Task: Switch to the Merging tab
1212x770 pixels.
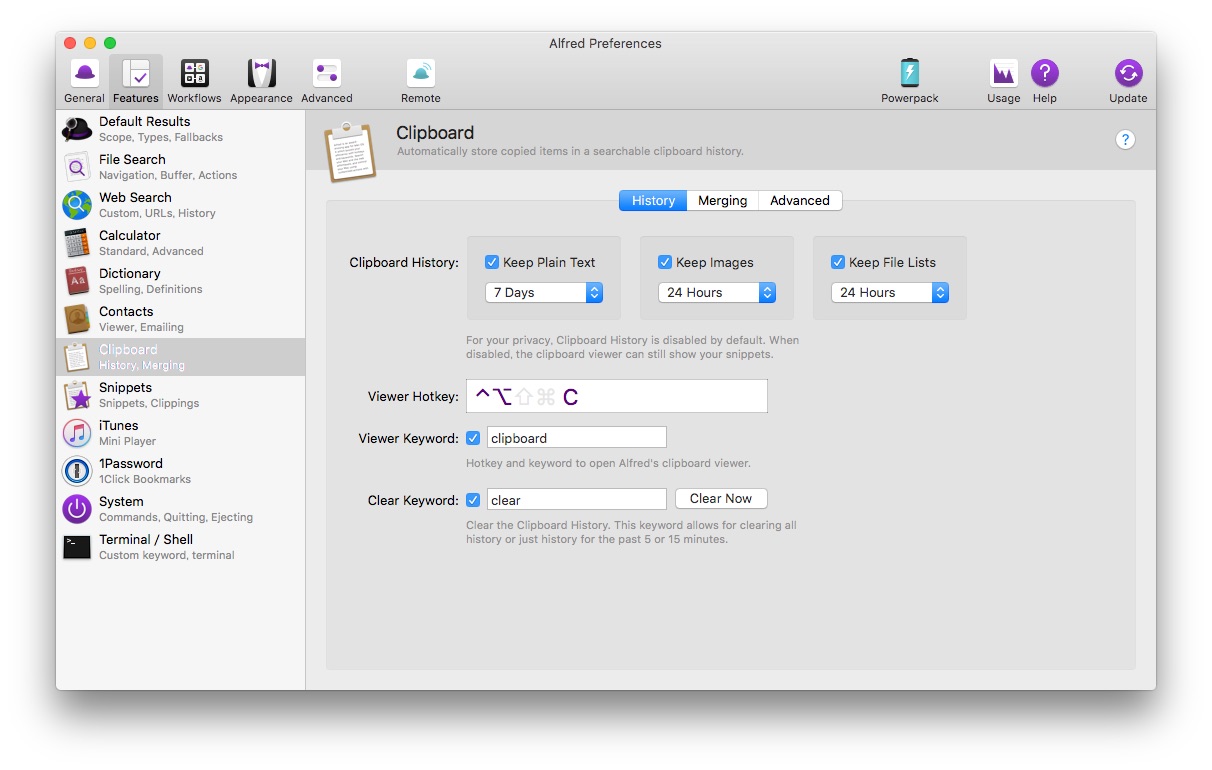Action: [722, 201]
